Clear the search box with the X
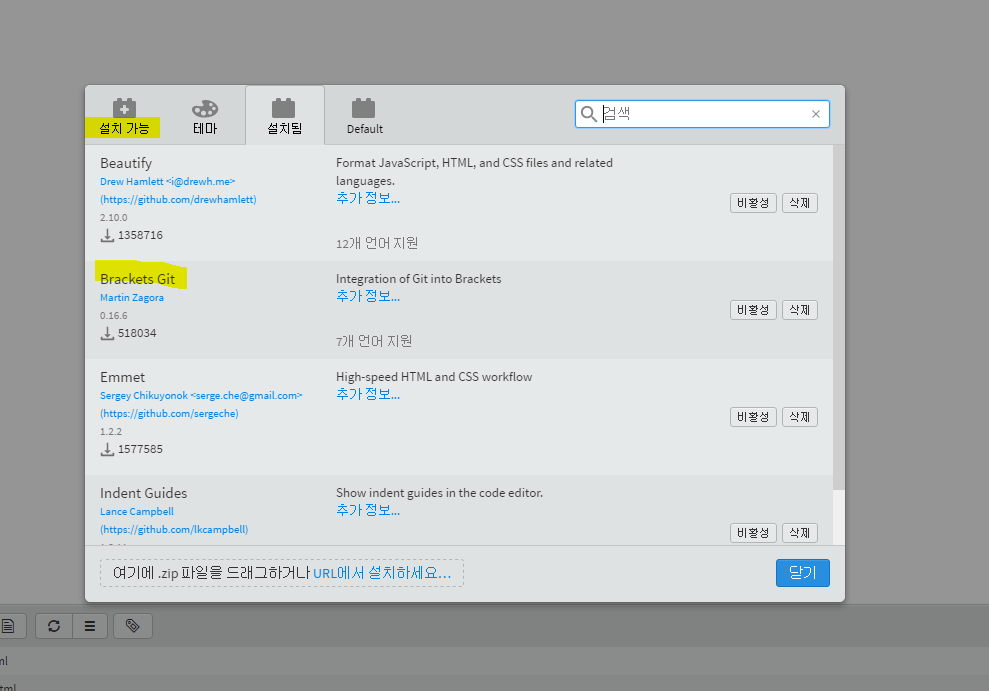This screenshot has width=989, height=691. pyautogui.click(x=816, y=114)
